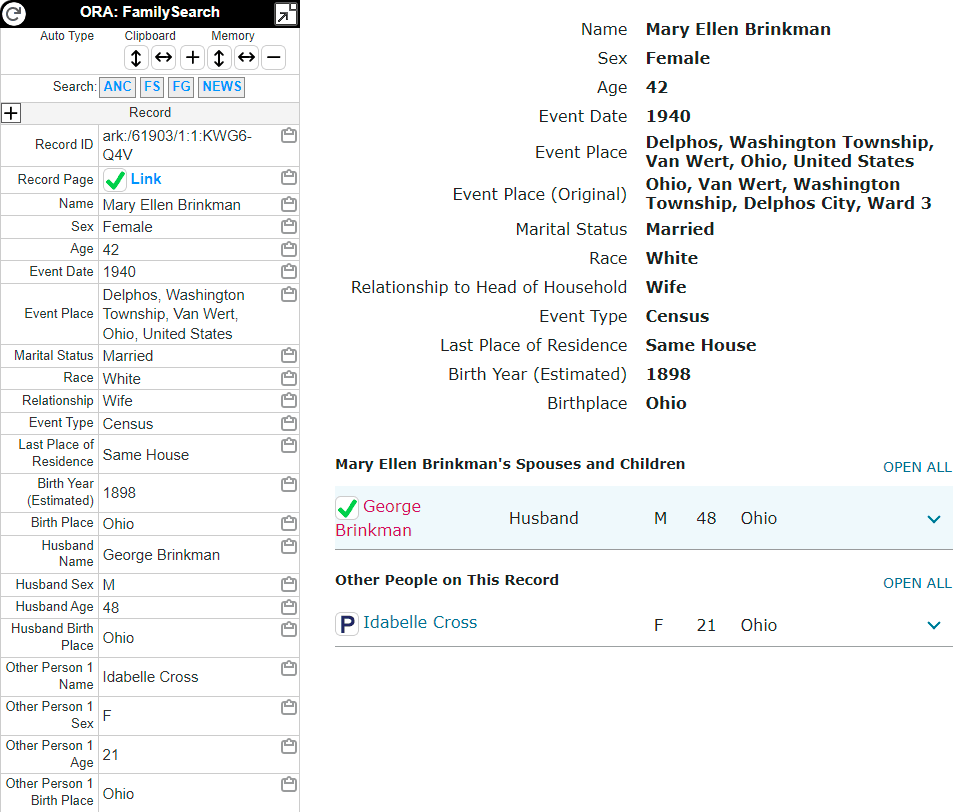Copy the Record Page link to clipboard

tap(289, 177)
